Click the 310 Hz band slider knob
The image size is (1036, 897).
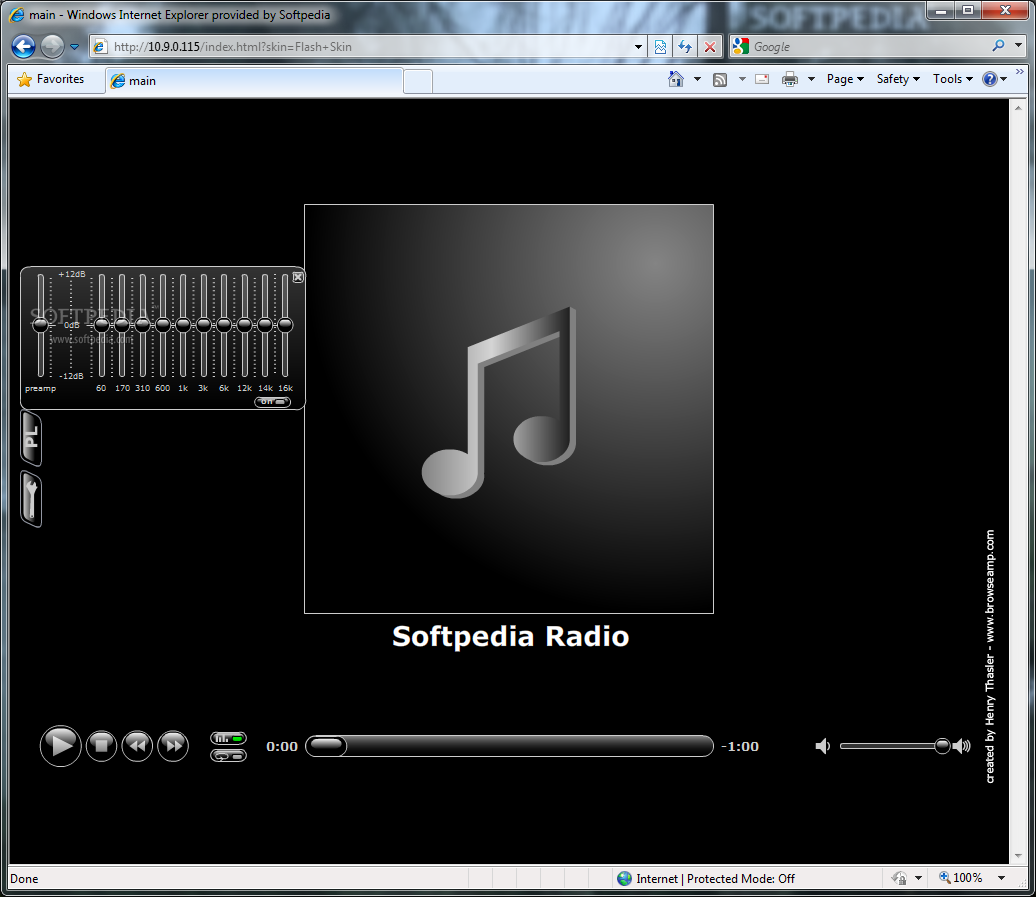(143, 324)
